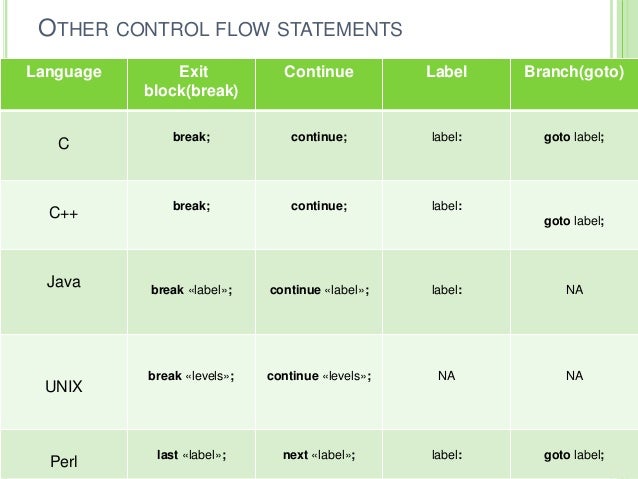Screen dimensions: 638x479
Task: Select the slide title Other Control Flow Statements
Action: pos(220,28)
